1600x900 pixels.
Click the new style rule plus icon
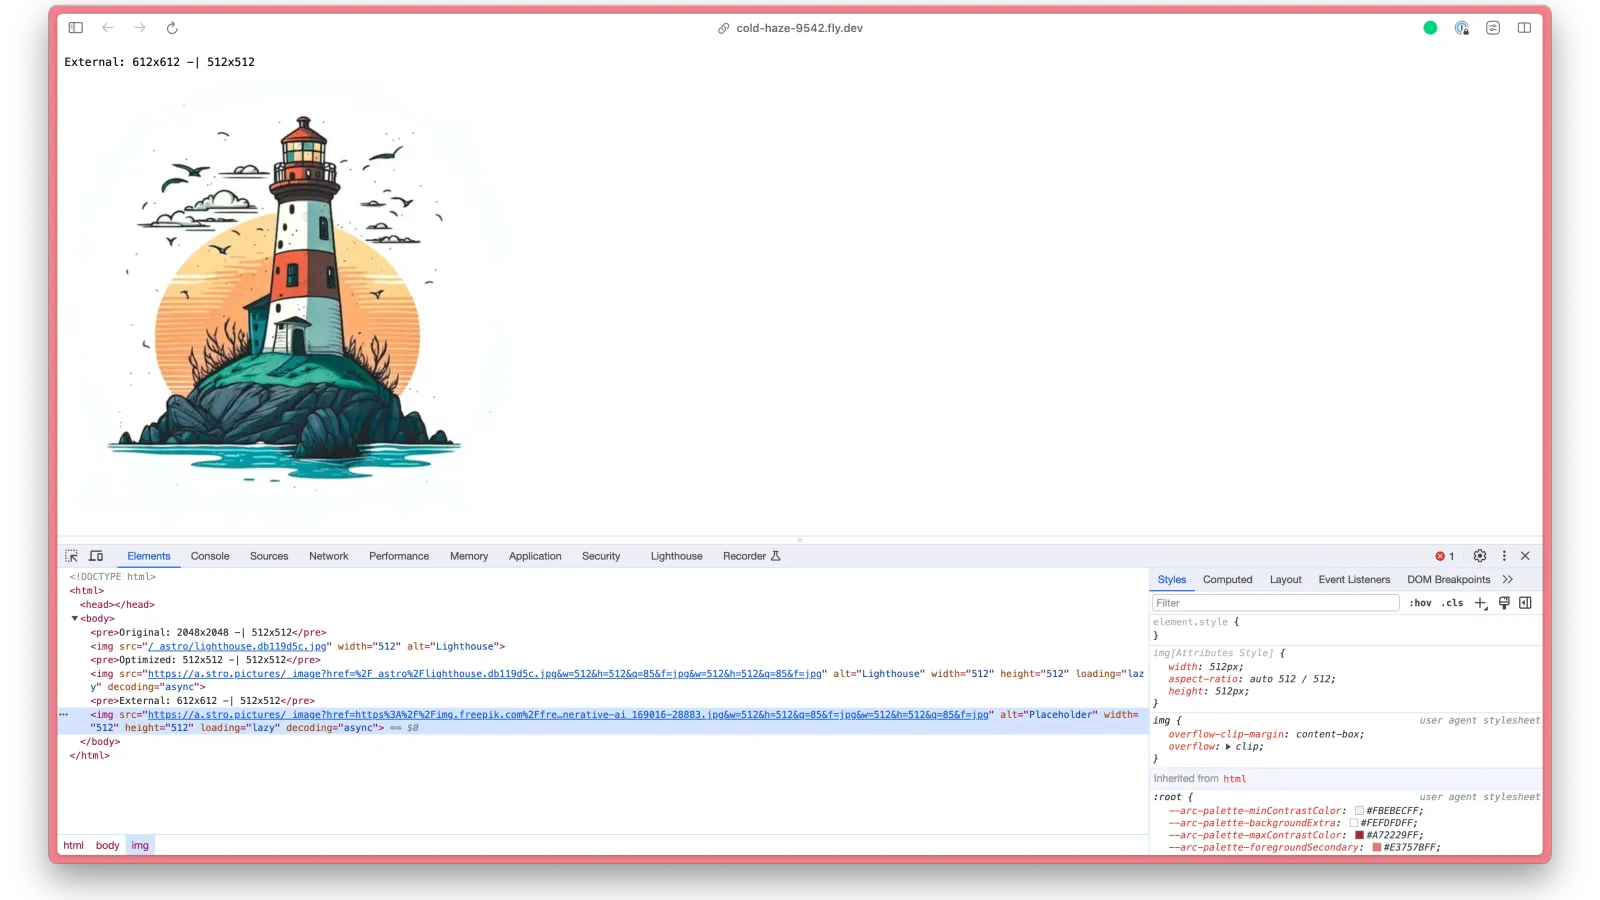click(x=1481, y=603)
